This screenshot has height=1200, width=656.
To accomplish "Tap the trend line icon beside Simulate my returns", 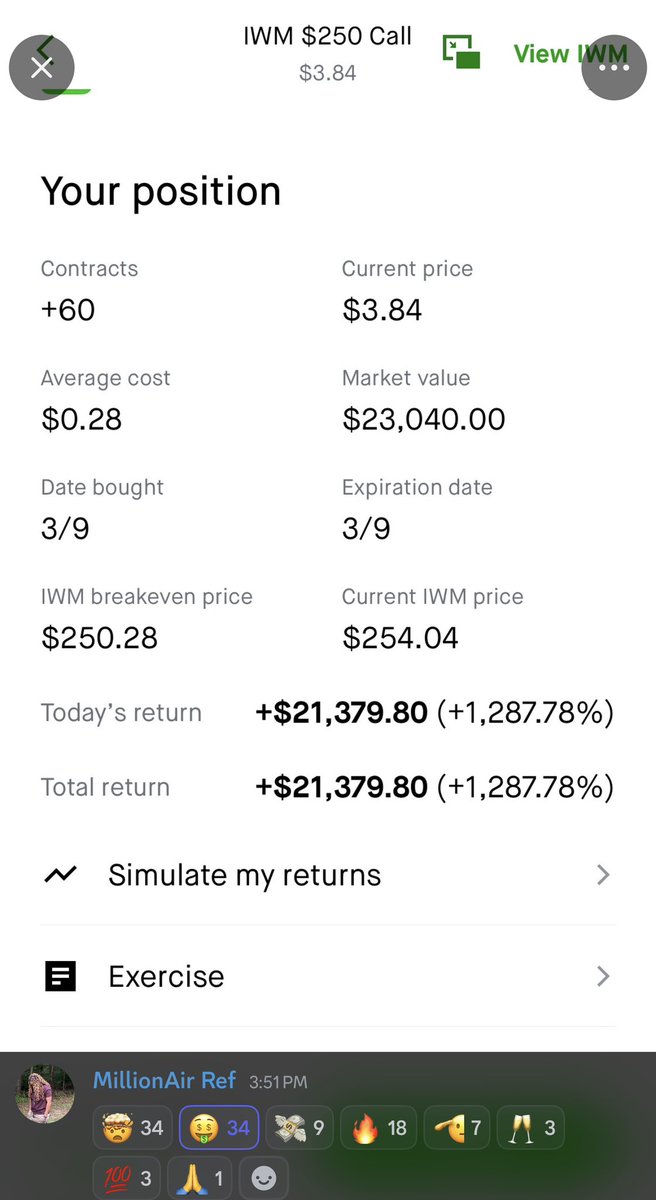I will pyautogui.click(x=60, y=875).
